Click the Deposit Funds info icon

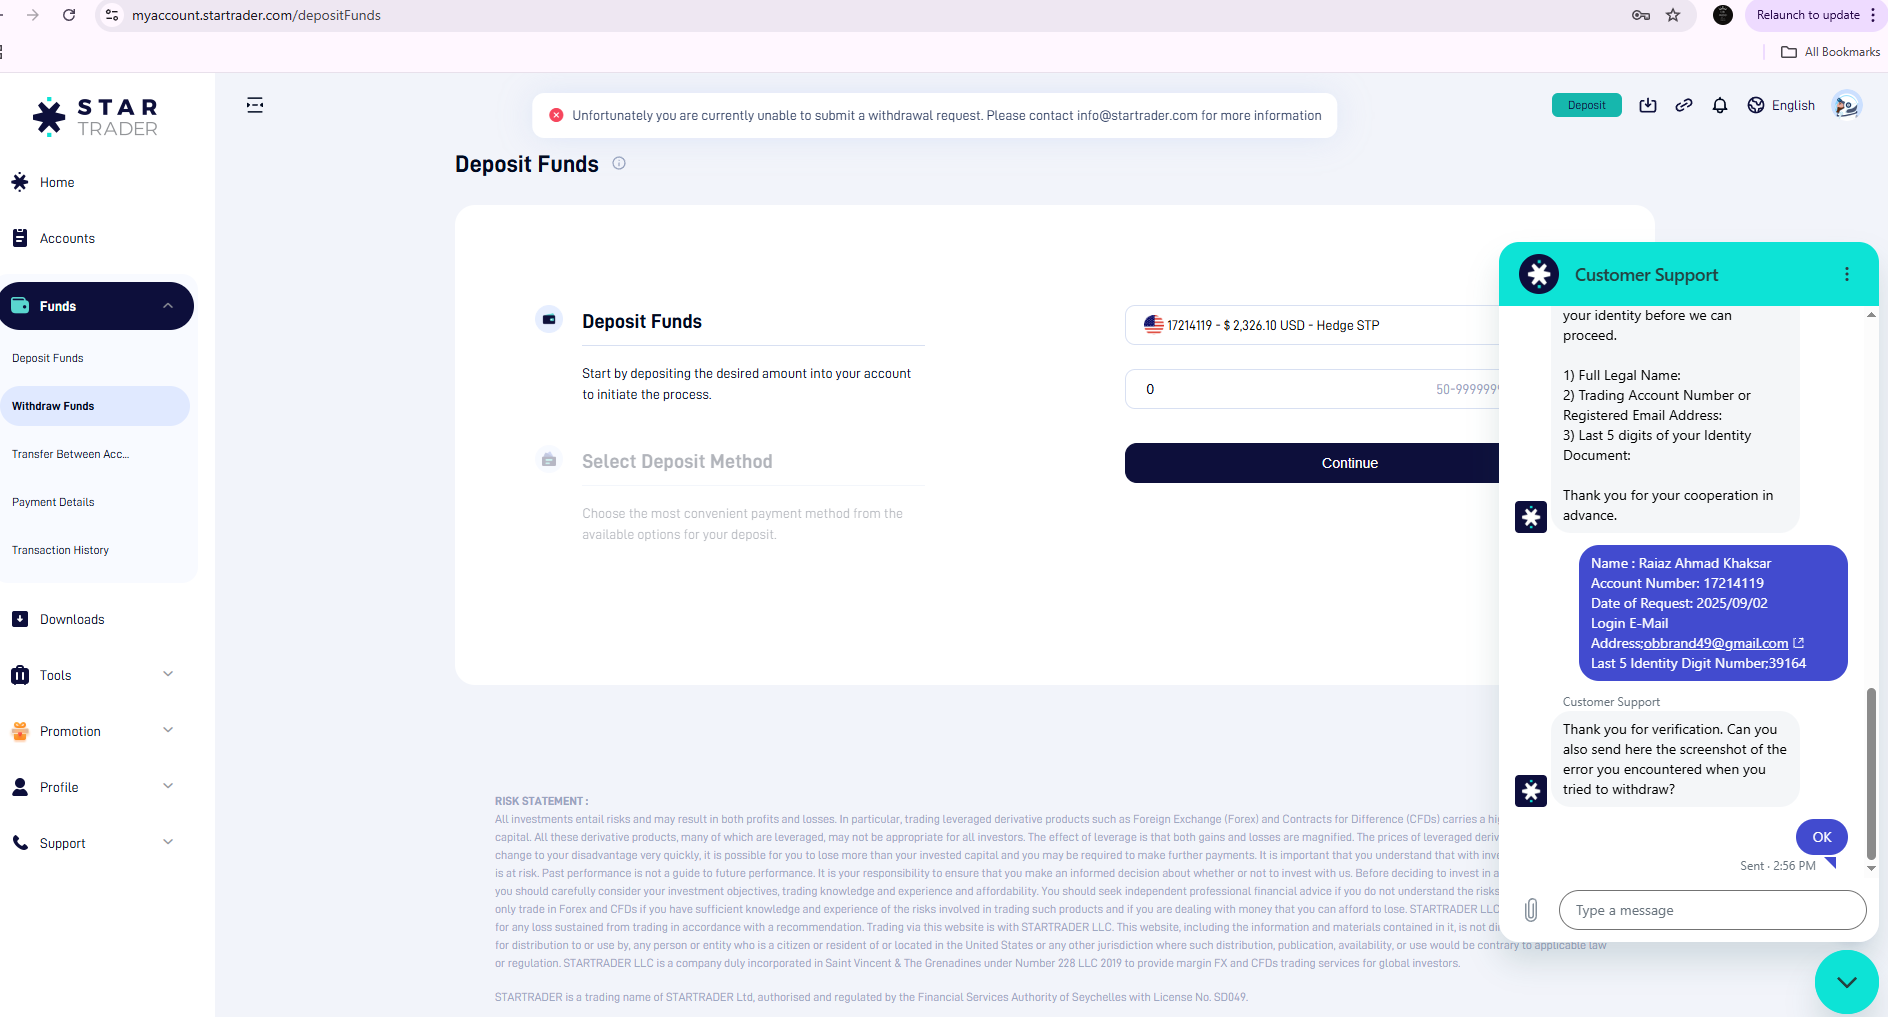pyautogui.click(x=619, y=163)
